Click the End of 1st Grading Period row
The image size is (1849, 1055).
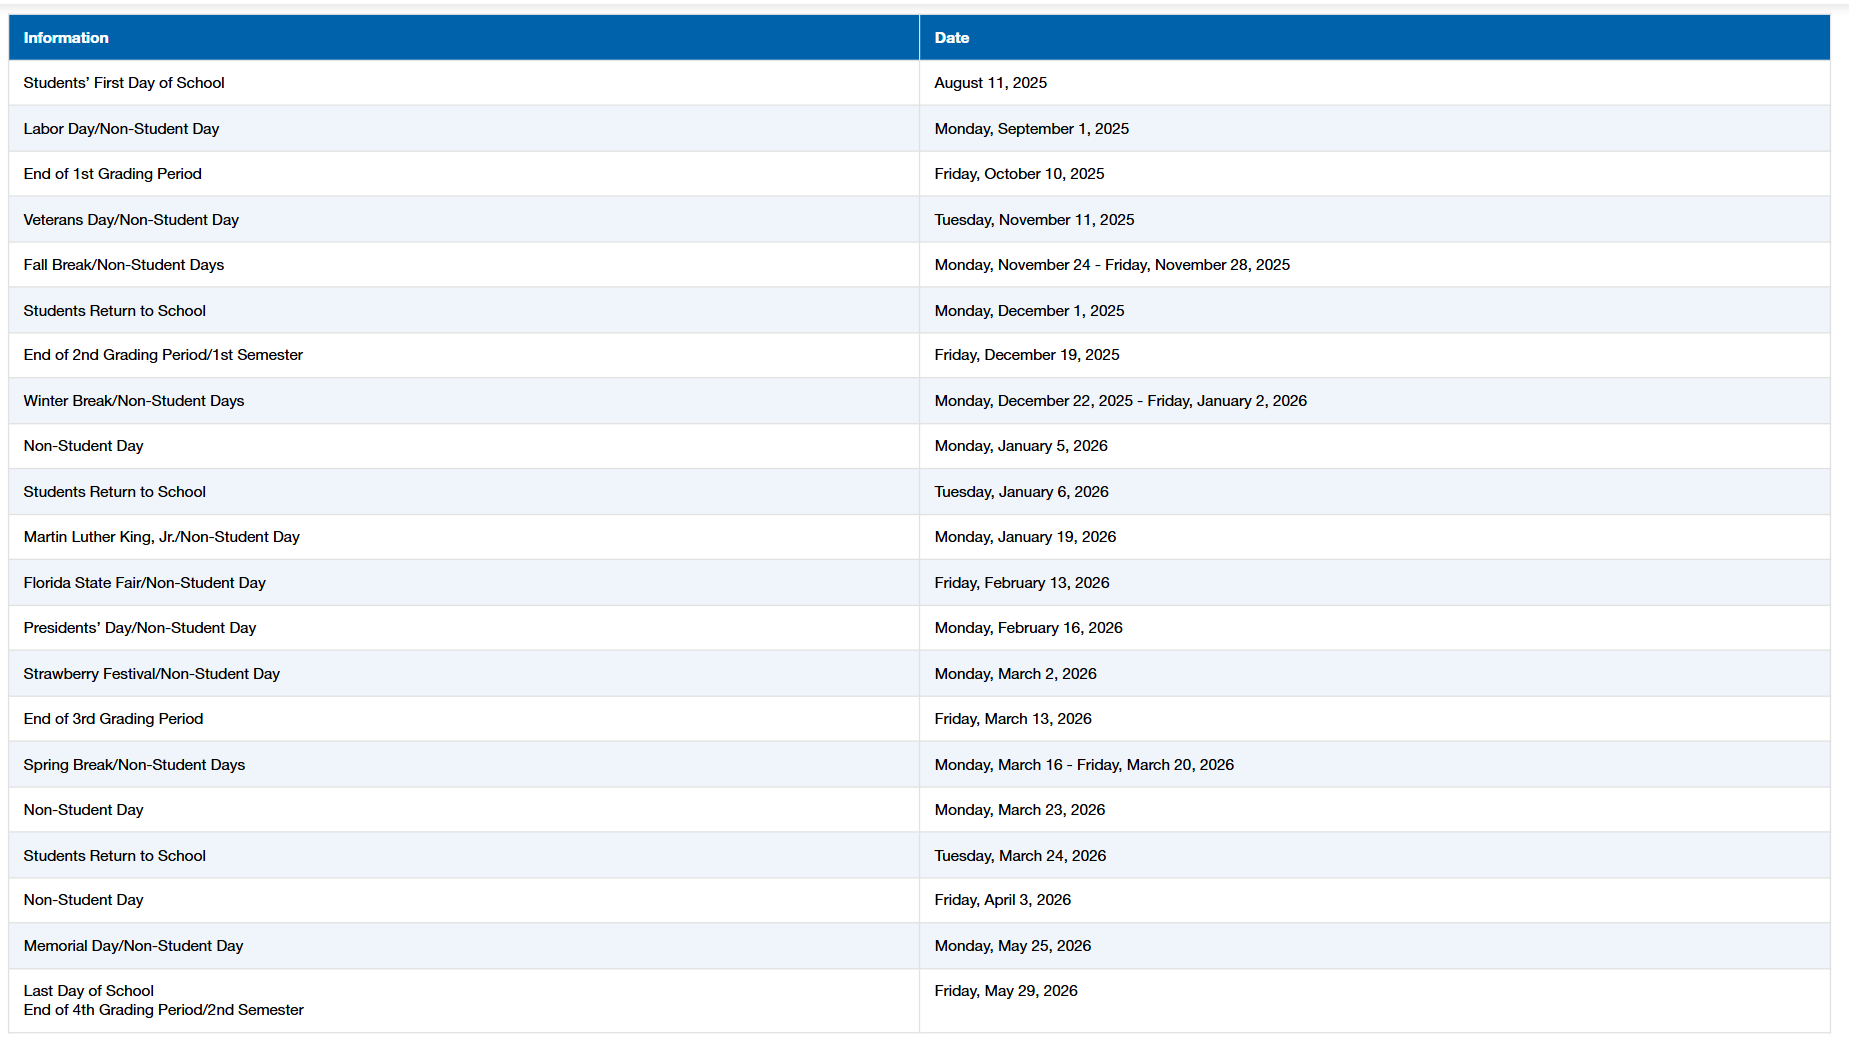pyautogui.click(x=112, y=173)
